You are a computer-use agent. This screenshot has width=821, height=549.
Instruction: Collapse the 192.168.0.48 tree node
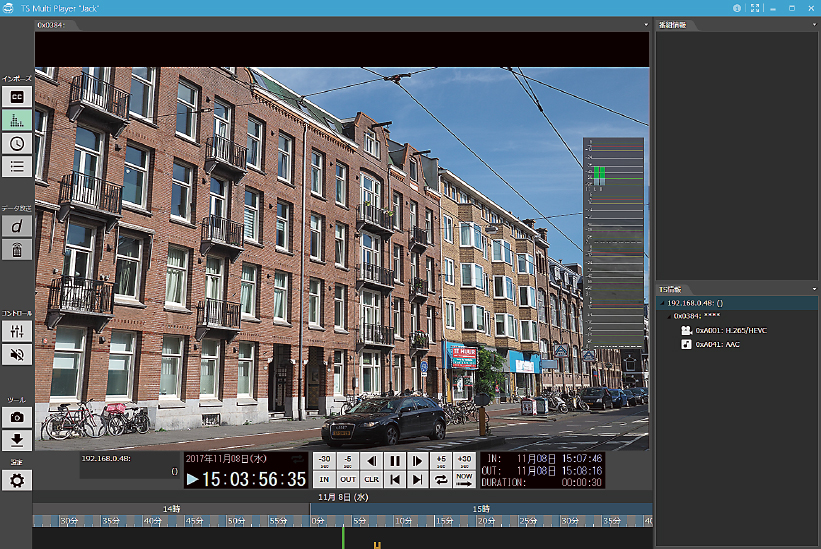663,301
